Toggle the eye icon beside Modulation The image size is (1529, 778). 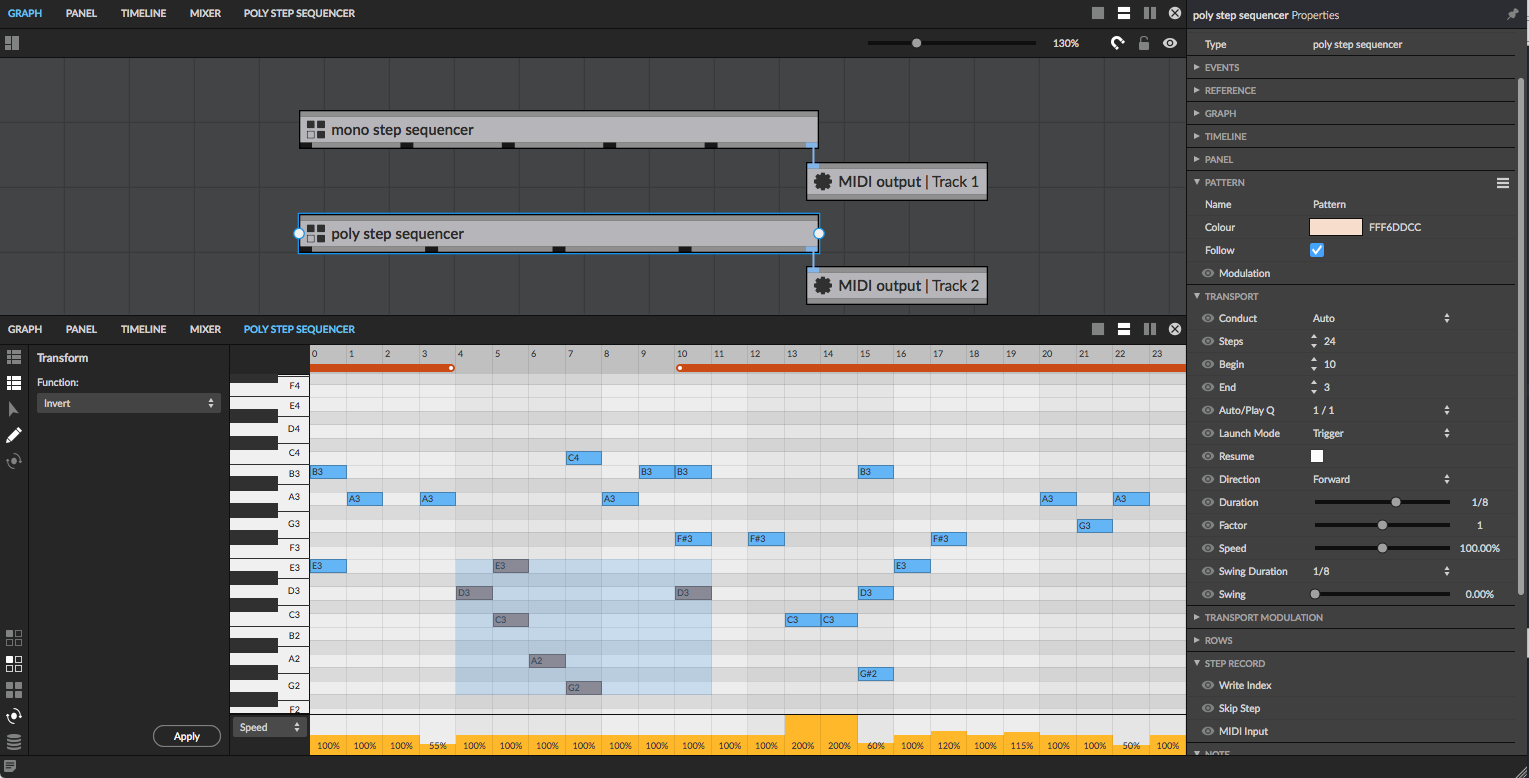(1208, 273)
